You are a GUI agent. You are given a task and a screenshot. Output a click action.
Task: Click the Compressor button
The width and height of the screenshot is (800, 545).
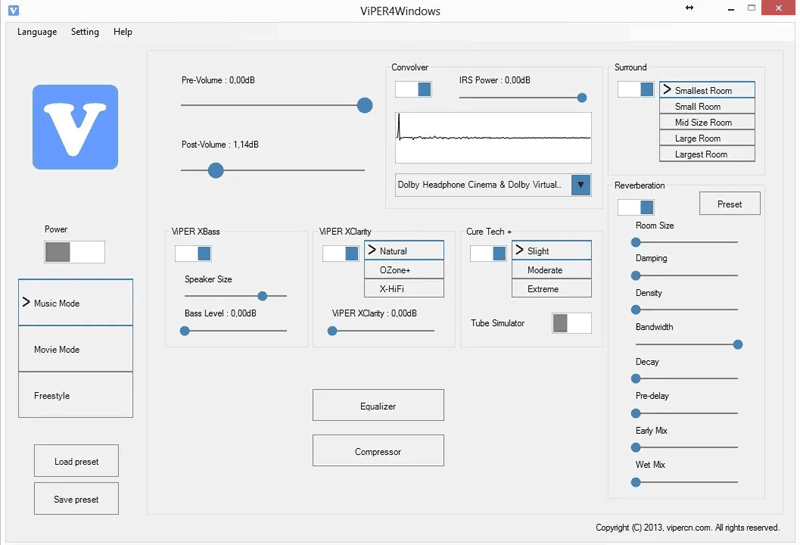pyautogui.click(x=378, y=451)
